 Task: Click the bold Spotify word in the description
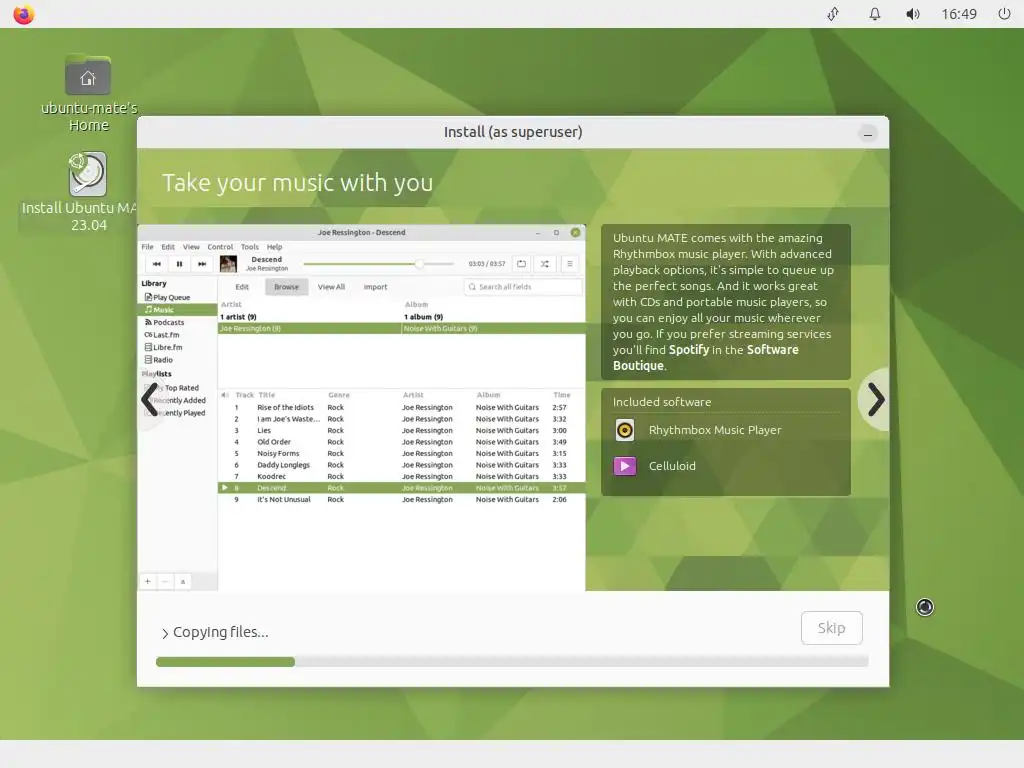pos(688,349)
